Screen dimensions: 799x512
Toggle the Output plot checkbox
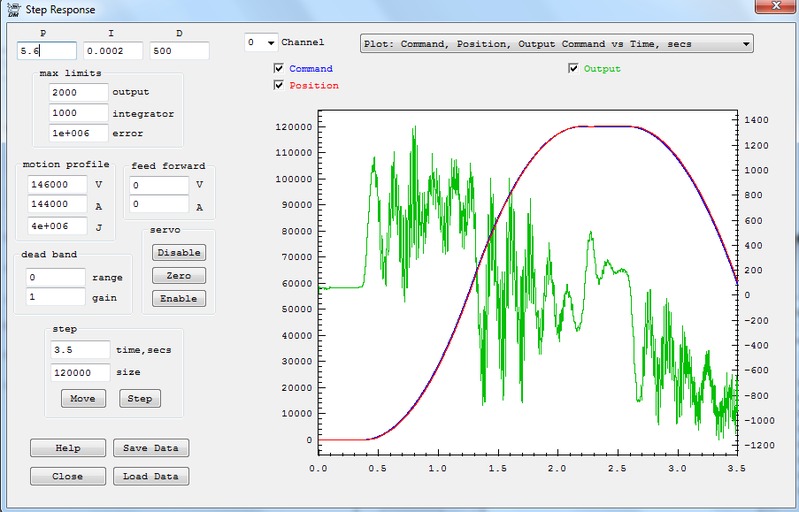pyautogui.click(x=573, y=69)
